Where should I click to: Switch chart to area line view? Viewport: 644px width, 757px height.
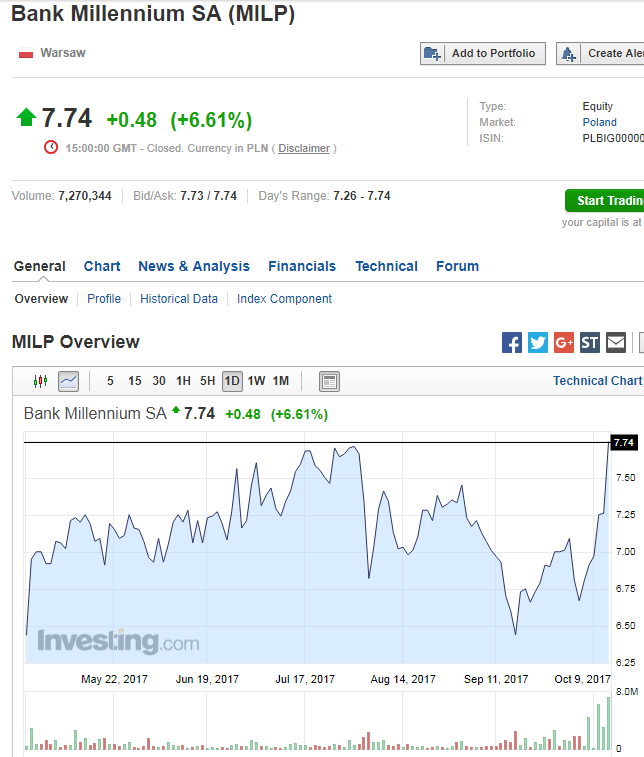pyautogui.click(x=69, y=381)
